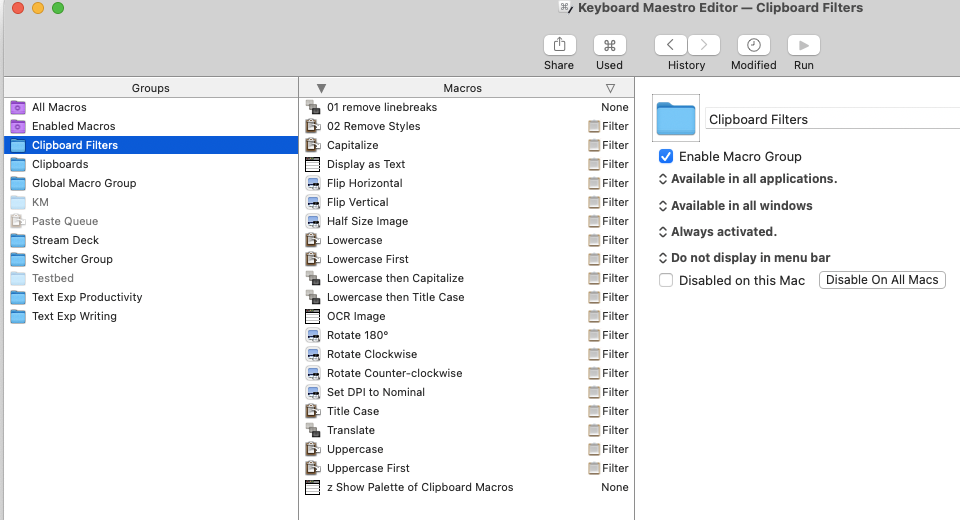Select the Lowercase then Capitalize macro

(467, 278)
